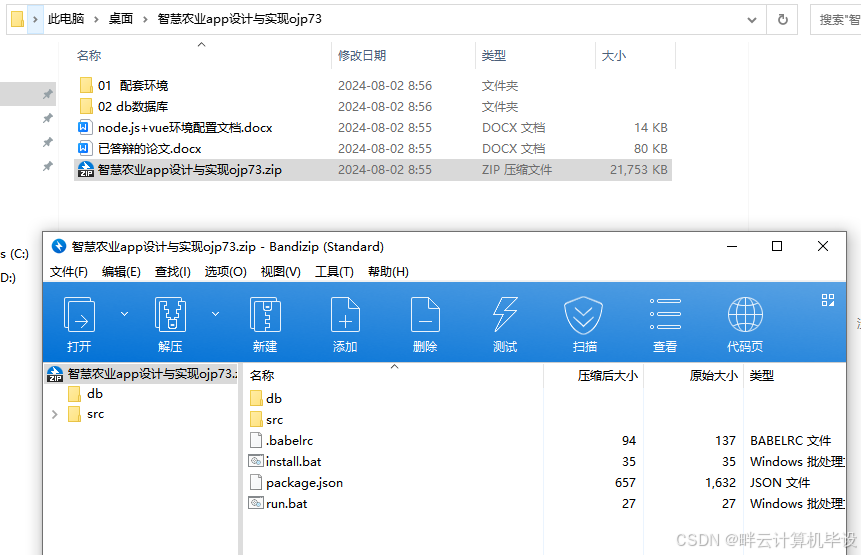
Task: Click the Explorer search box
Action: click(836, 20)
